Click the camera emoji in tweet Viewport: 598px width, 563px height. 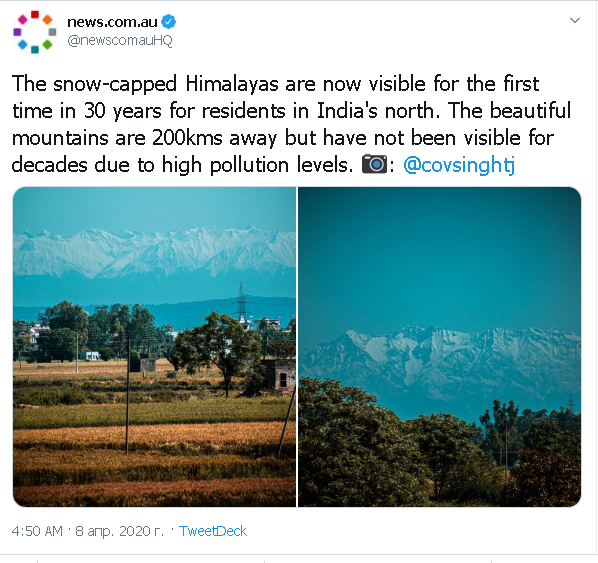[x=374, y=164]
